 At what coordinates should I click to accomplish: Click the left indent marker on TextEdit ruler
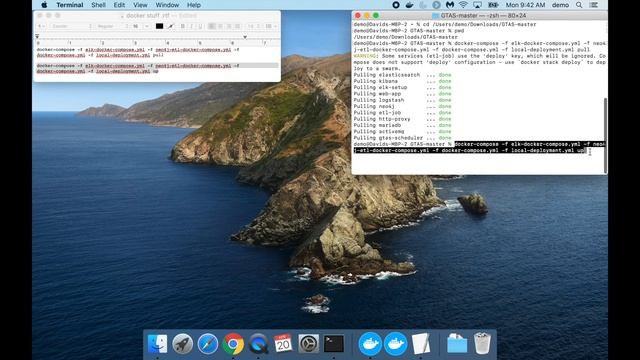(37, 37)
